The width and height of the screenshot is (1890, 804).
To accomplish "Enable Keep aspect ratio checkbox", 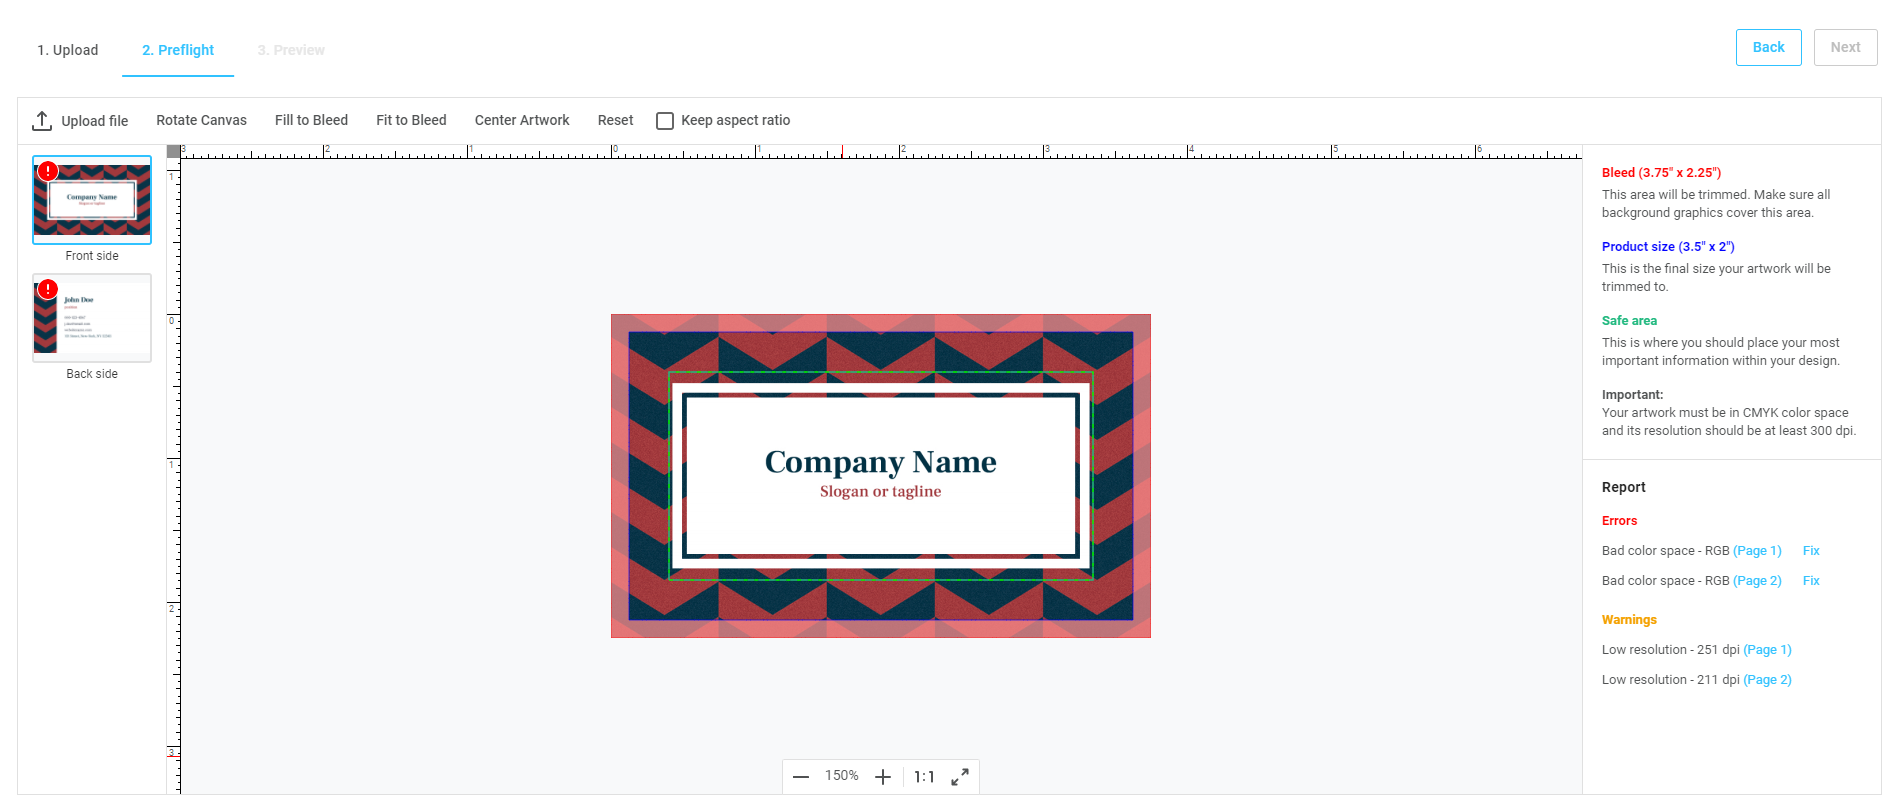I will coord(665,121).
